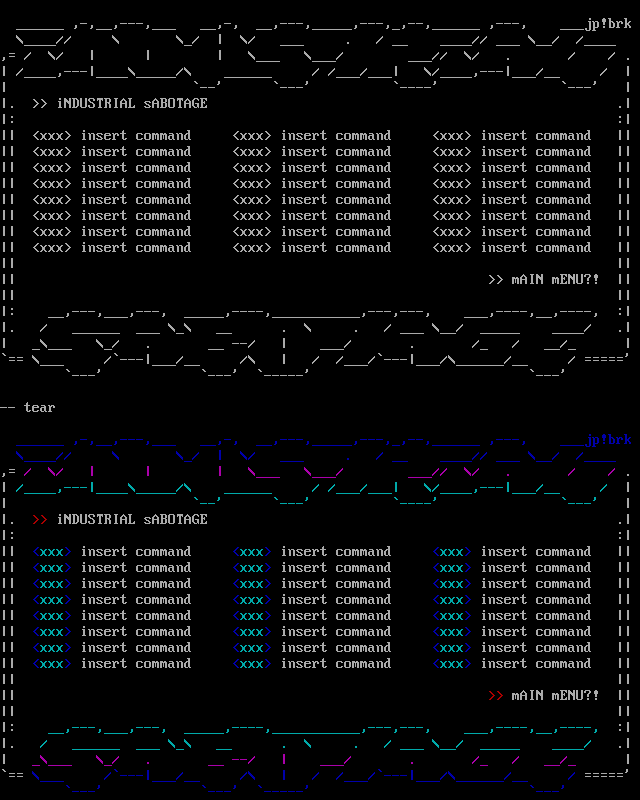Click the blue jp!brk signature in colored header
This screenshot has height=800, width=640.
[x=608, y=440]
